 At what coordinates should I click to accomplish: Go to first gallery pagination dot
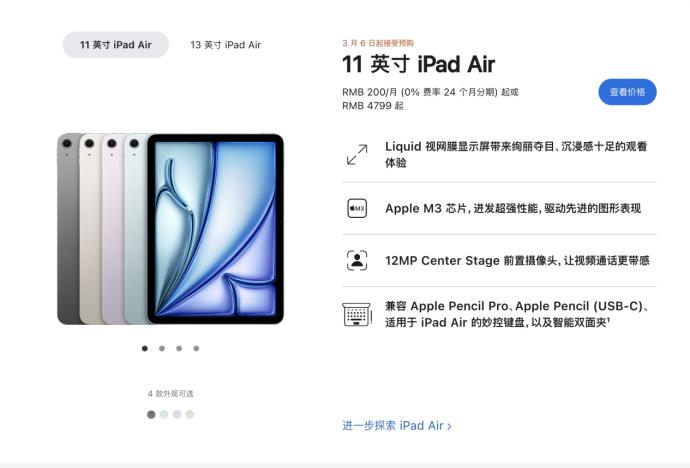click(145, 348)
